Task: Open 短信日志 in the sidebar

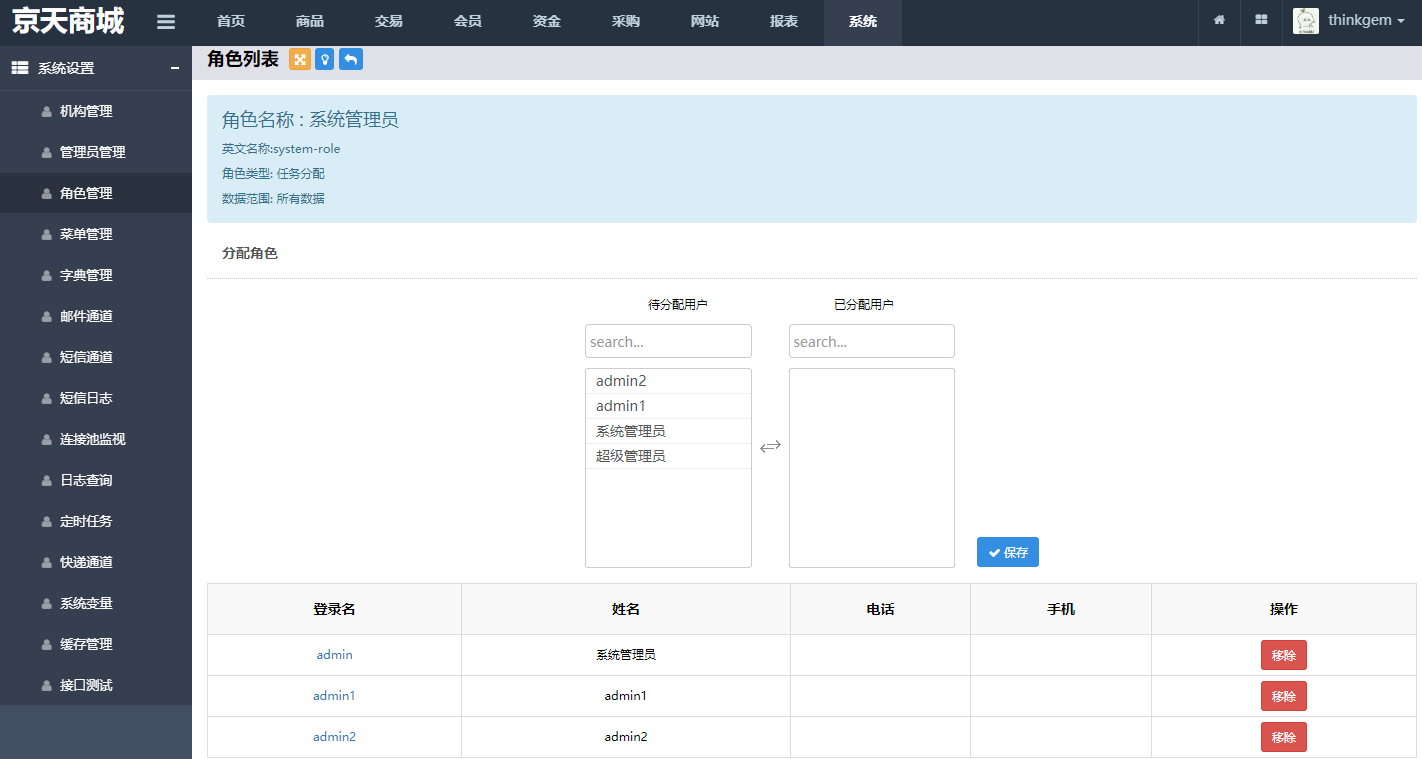Action: tap(96, 398)
